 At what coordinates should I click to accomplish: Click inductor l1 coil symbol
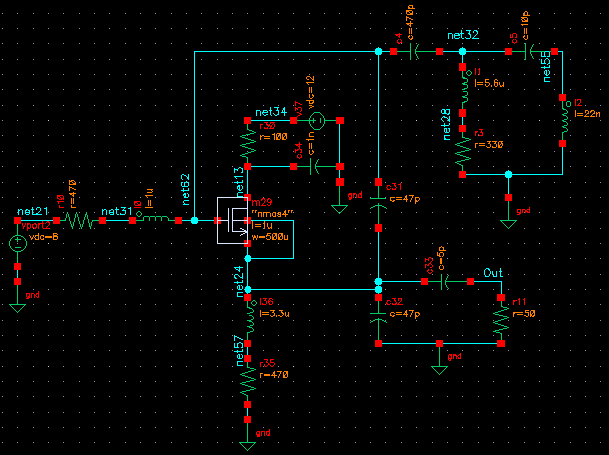pyautogui.click(x=465, y=90)
